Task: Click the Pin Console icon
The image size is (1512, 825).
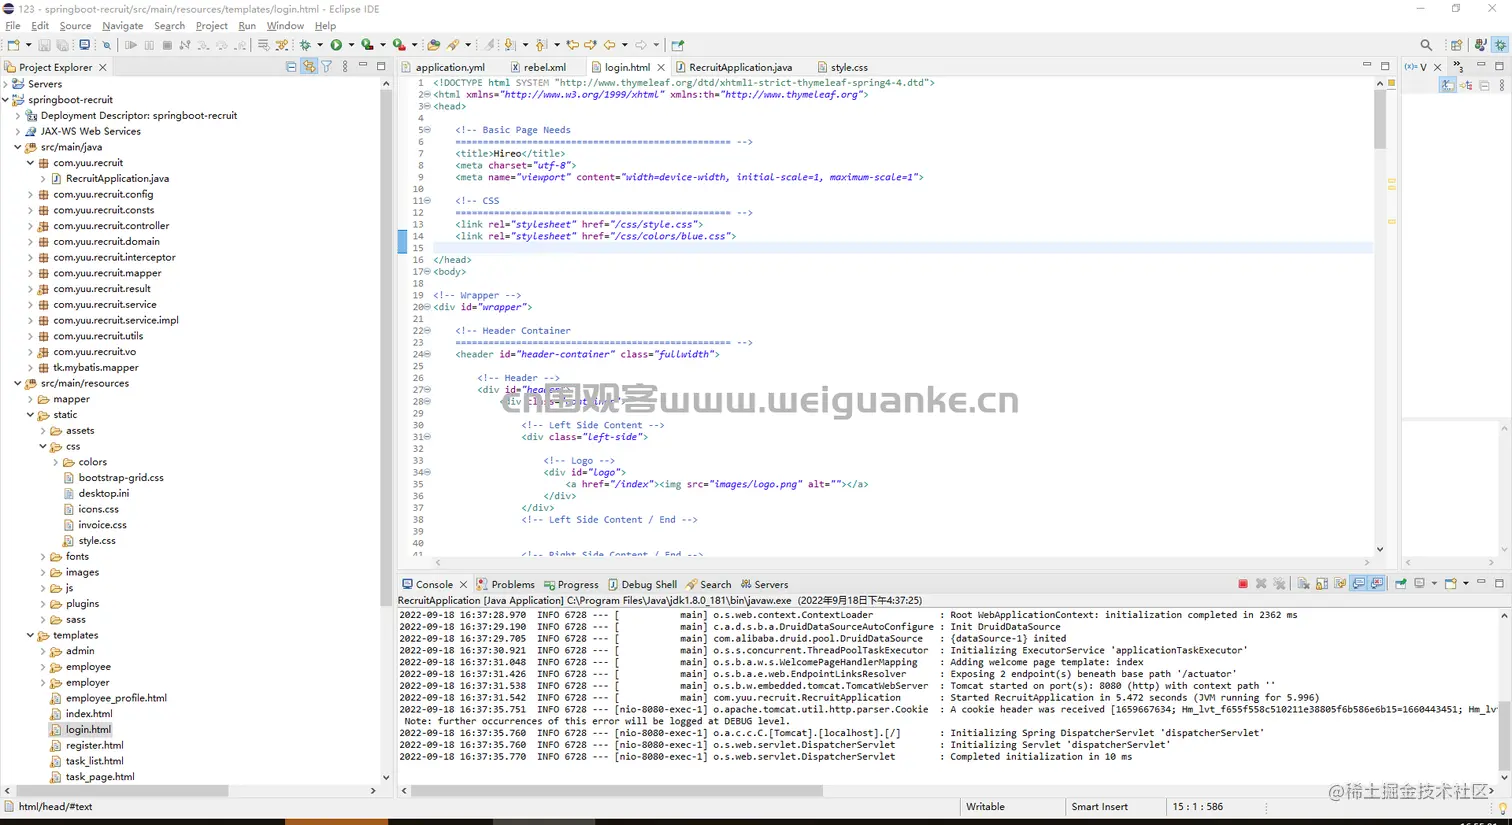Action: (1401, 584)
